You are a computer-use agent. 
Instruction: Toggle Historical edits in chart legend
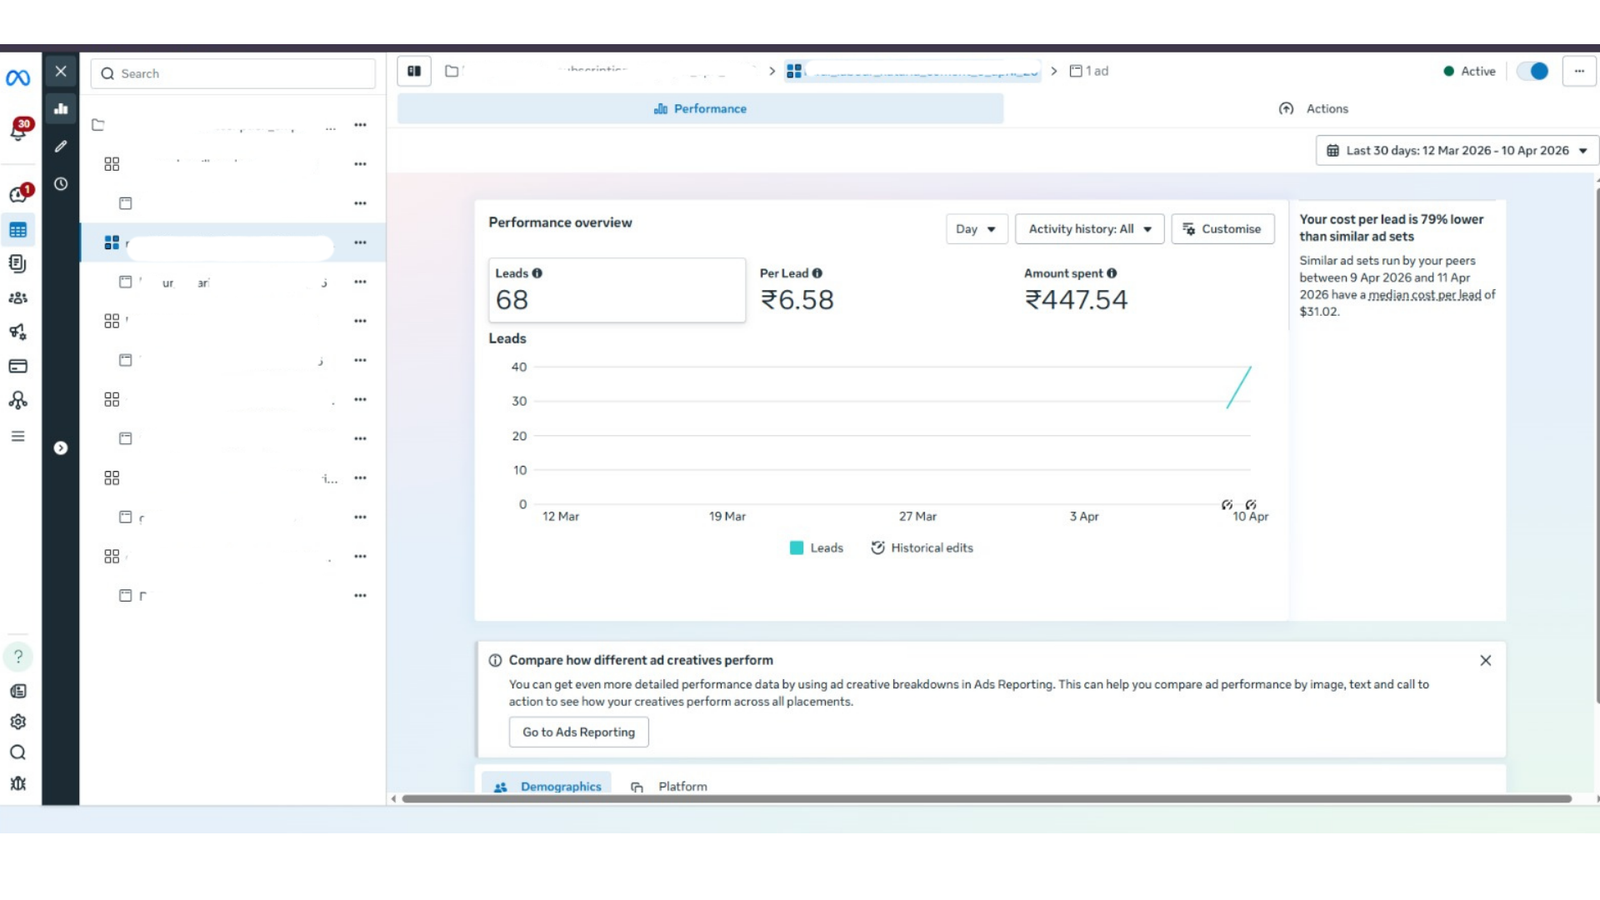922,548
